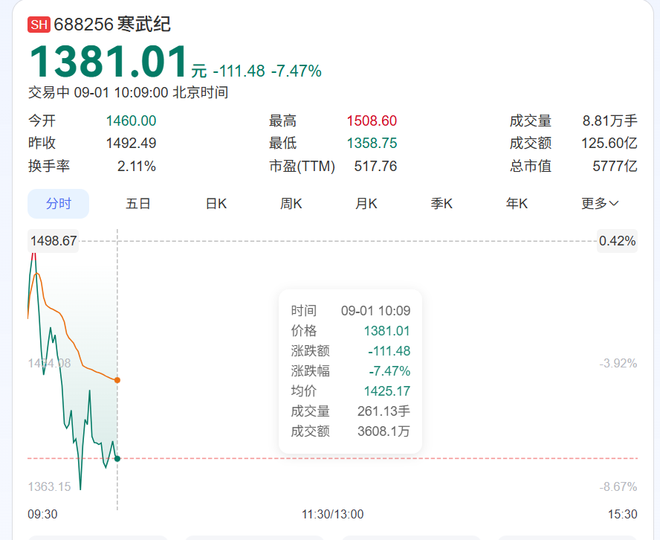Click the 09:30 start time label
Viewport: 660px width, 540px height.
coord(42,514)
